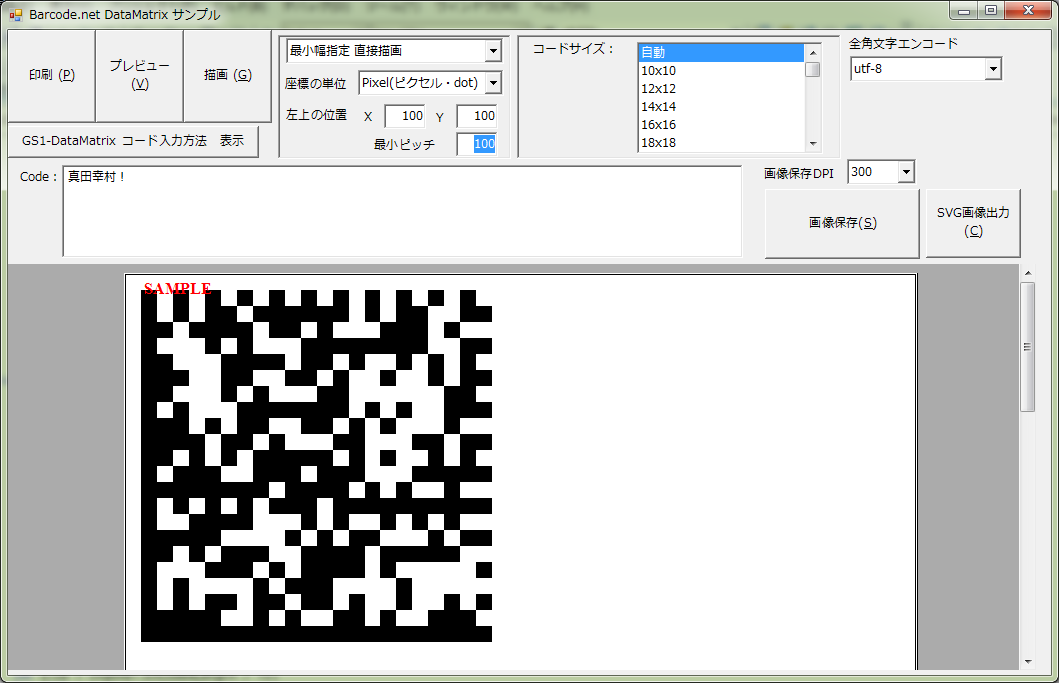This screenshot has width=1059, height=683.
Task: Click the code size list's down arrow
Action: pyautogui.click(x=812, y=143)
